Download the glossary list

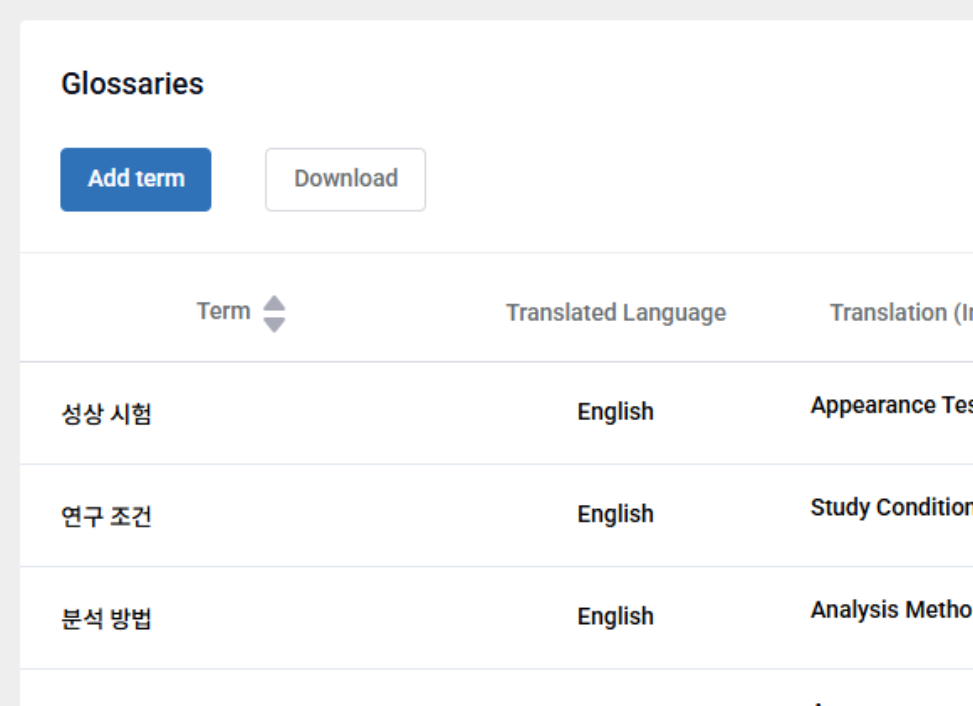coord(345,180)
